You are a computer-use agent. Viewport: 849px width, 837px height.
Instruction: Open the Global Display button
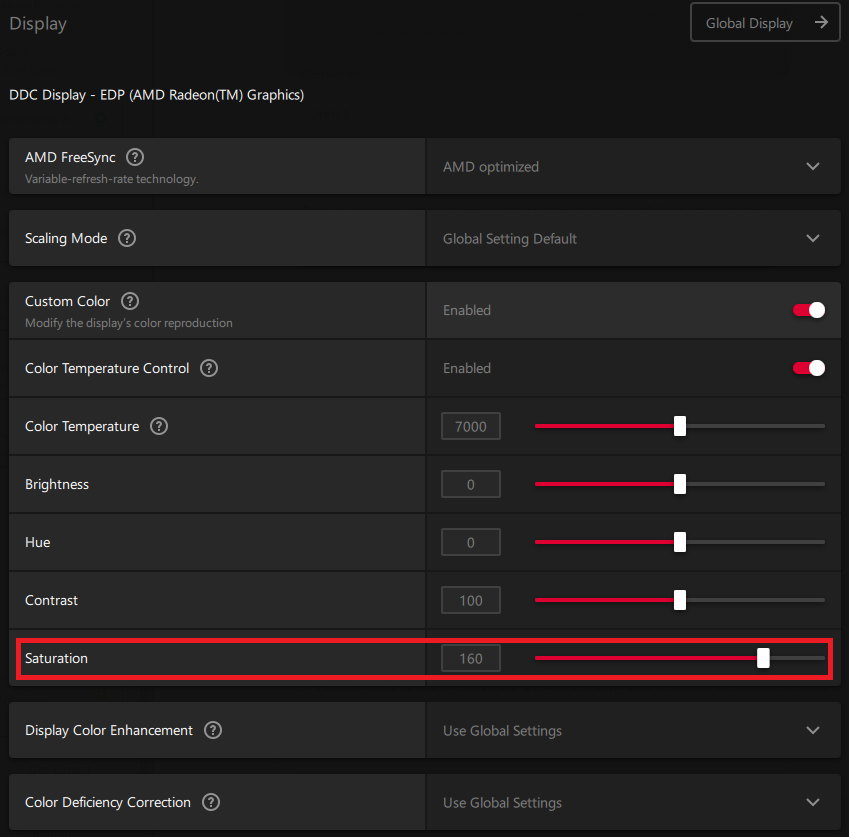(765, 23)
